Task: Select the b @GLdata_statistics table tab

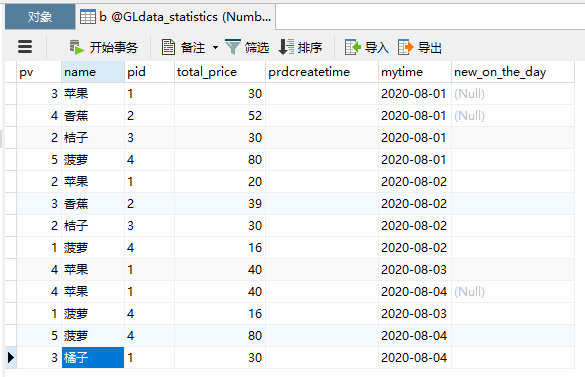Action: point(175,17)
